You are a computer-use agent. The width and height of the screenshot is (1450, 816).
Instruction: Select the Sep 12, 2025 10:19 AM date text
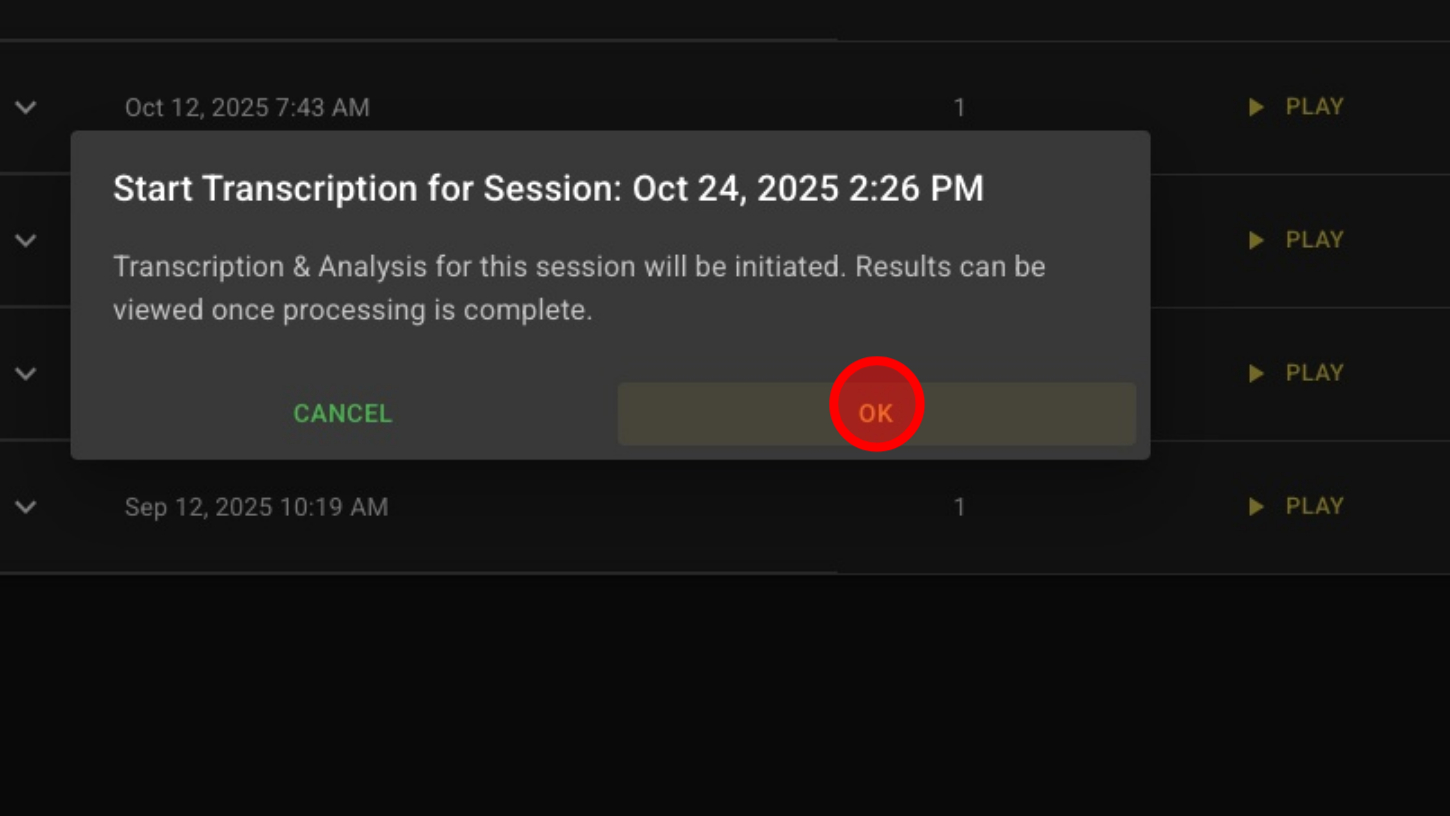click(x=256, y=507)
